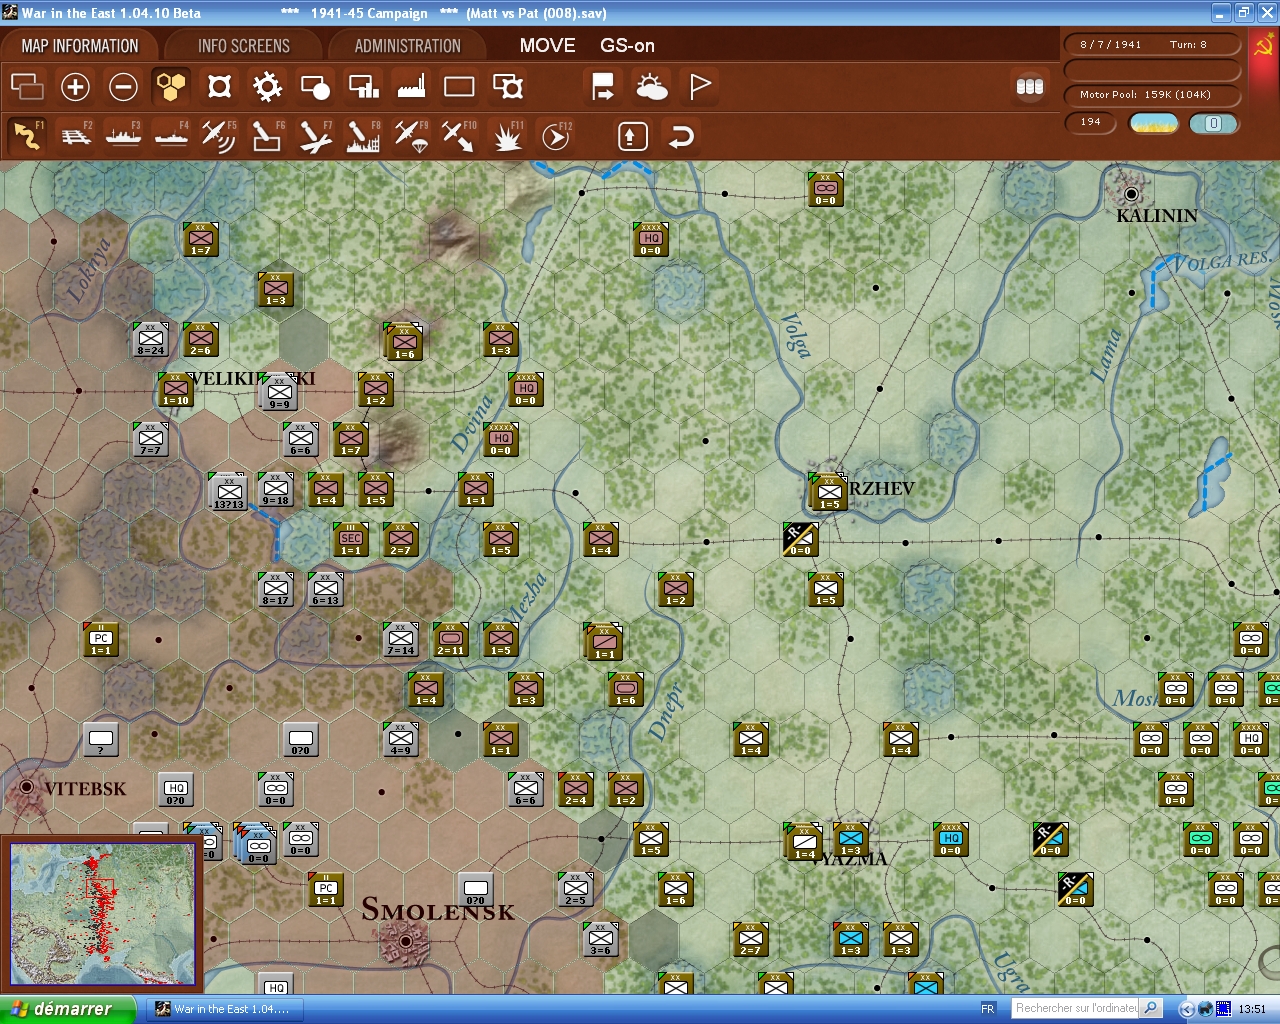1280x1024 pixels.
Task: Toggle the factory locations overlay
Action: [x=411, y=87]
